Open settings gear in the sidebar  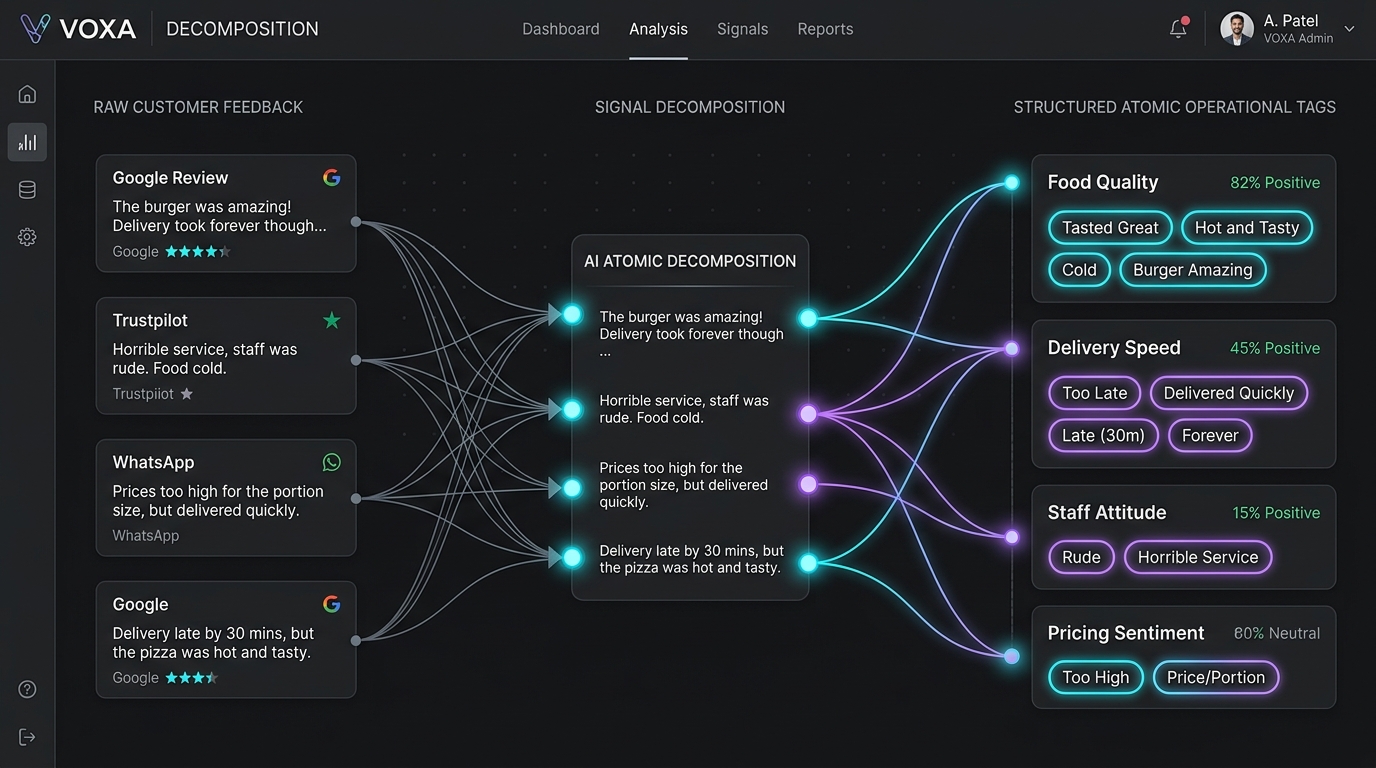pos(27,237)
